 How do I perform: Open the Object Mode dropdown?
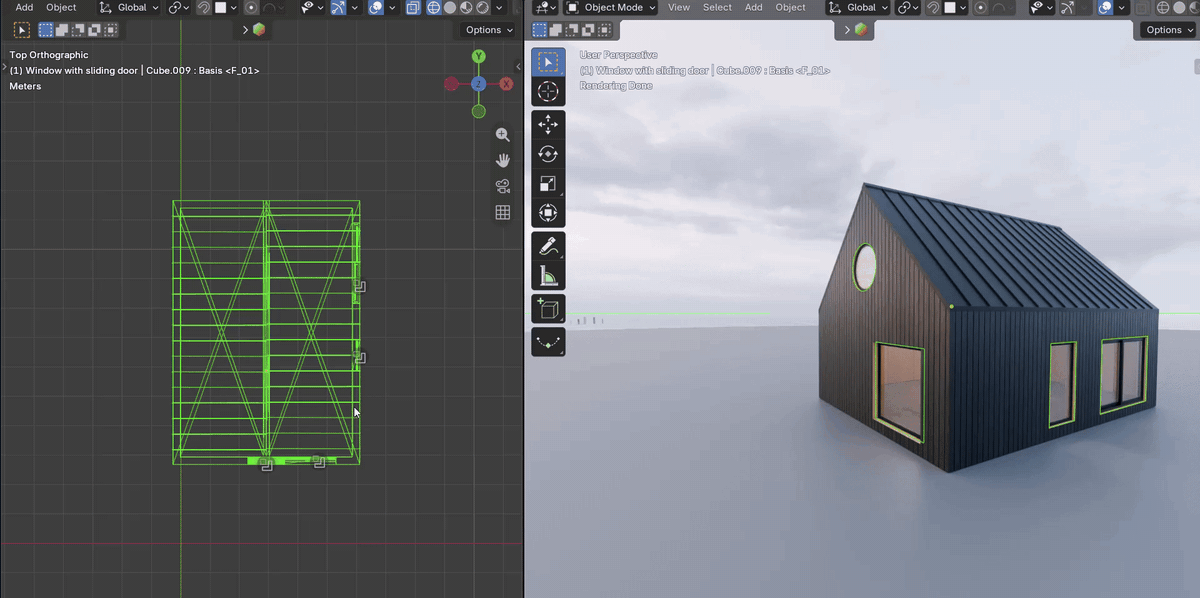[x=610, y=7]
